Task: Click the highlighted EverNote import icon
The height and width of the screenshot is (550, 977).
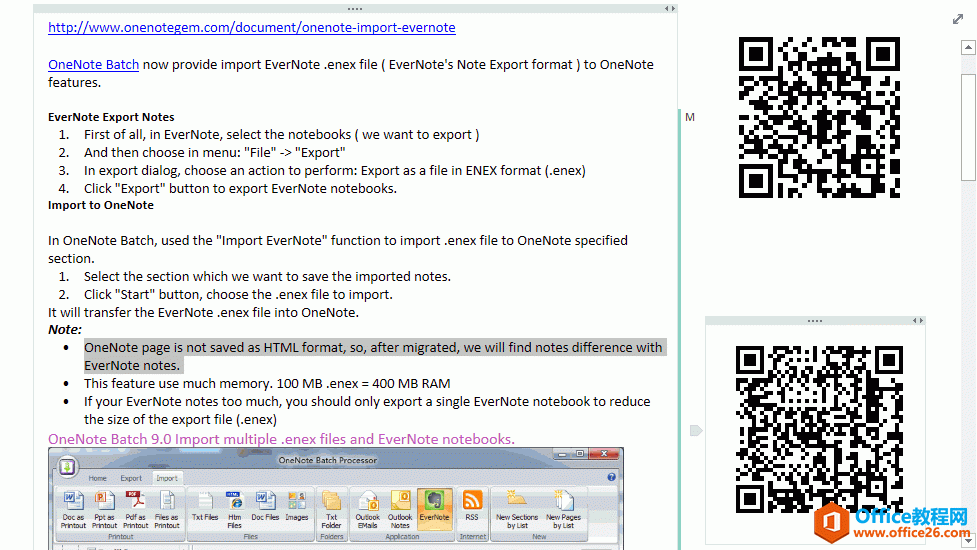Action: [x=434, y=509]
